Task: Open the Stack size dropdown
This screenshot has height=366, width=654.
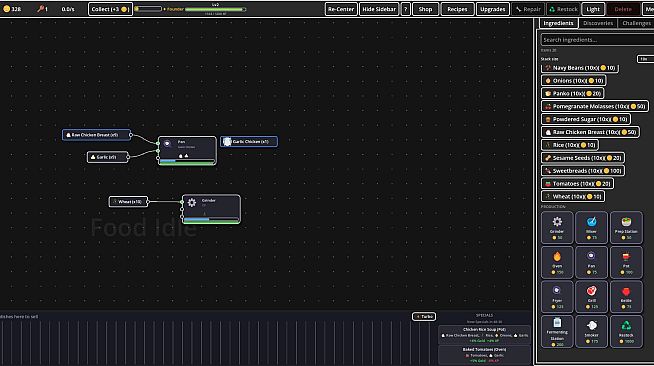Action: 645,59
